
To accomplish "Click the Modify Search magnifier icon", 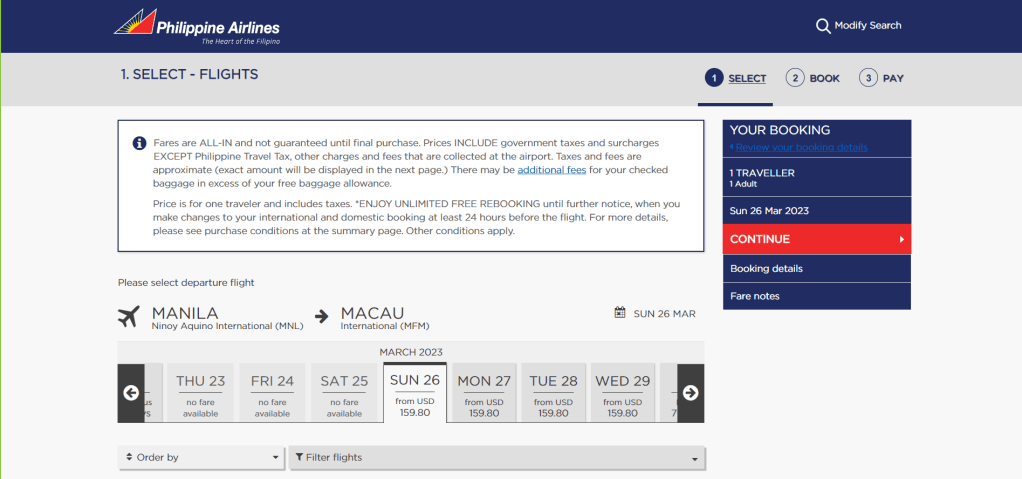I will [x=823, y=26].
